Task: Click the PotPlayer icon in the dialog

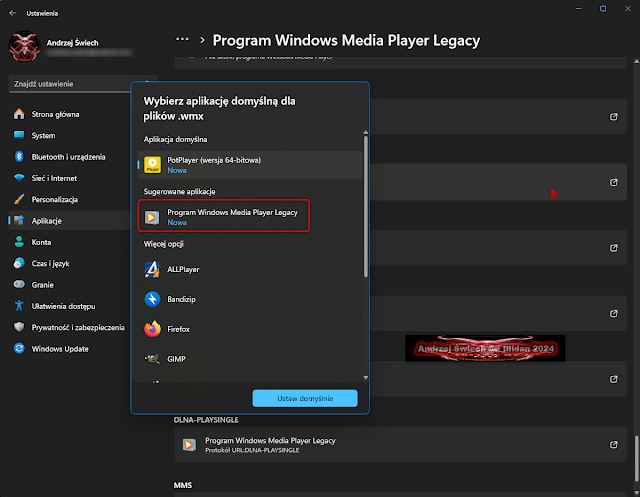Action: (153, 165)
